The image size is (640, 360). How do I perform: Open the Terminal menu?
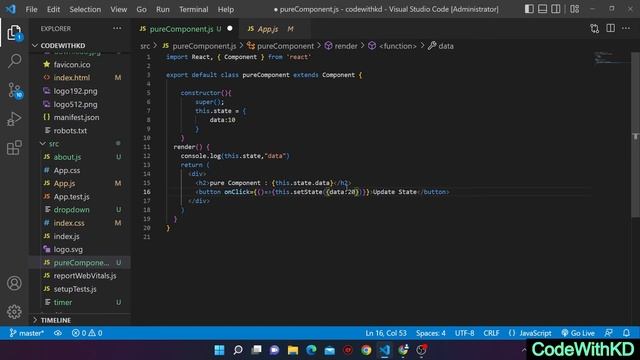[x=193, y=9]
